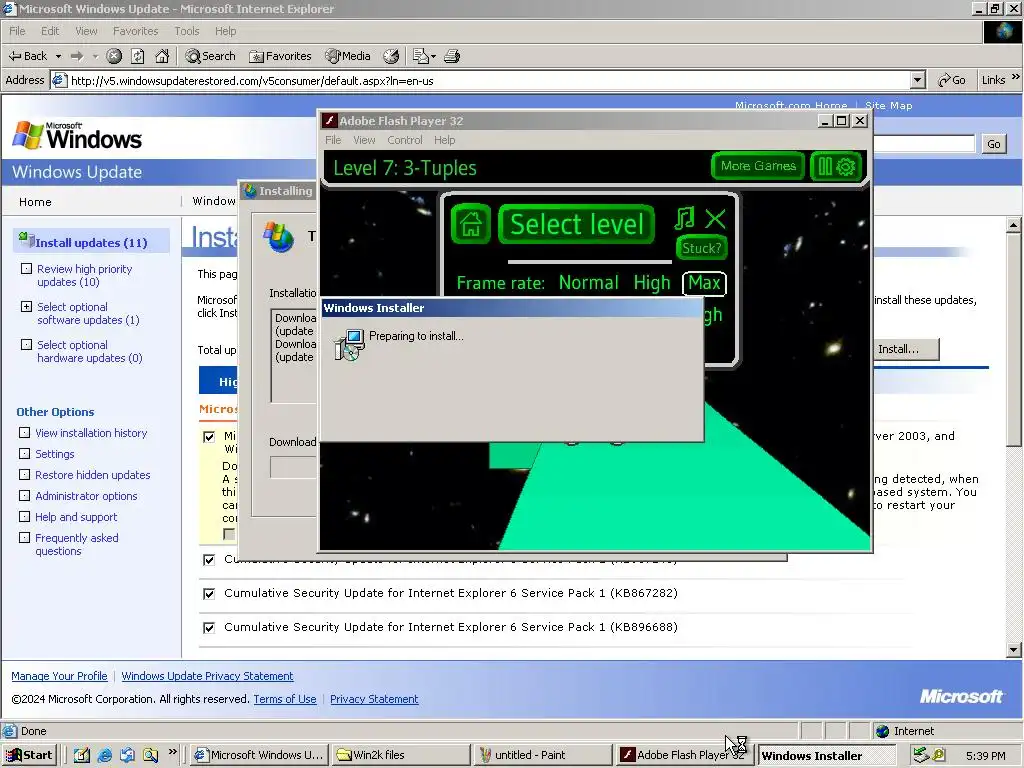Close the game menu with the X

tap(715, 218)
